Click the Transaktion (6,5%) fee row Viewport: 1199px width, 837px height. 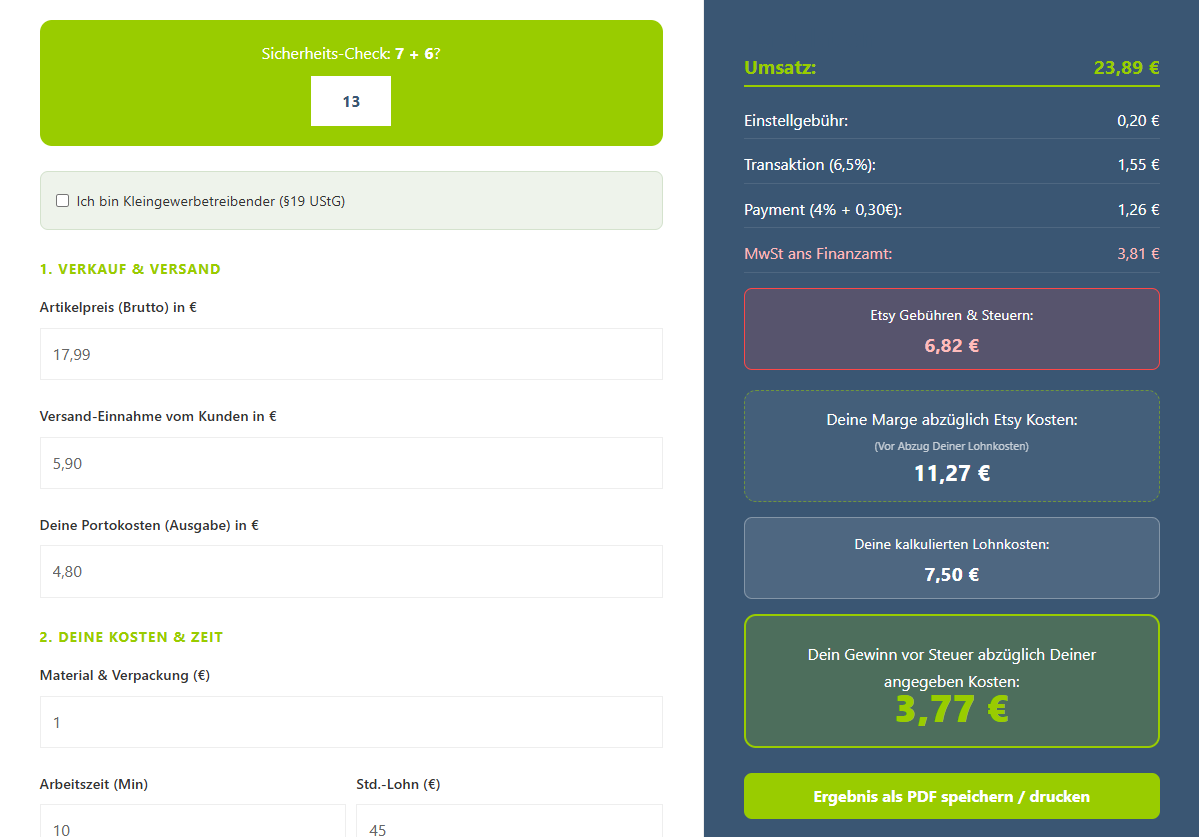point(951,165)
